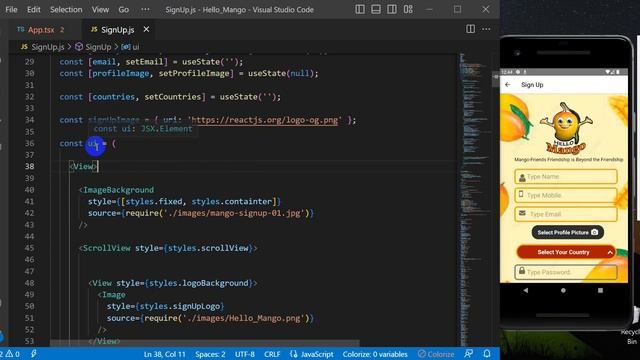Switch to the SignUp.js tab
This screenshot has height=360, width=640.
click(118, 30)
